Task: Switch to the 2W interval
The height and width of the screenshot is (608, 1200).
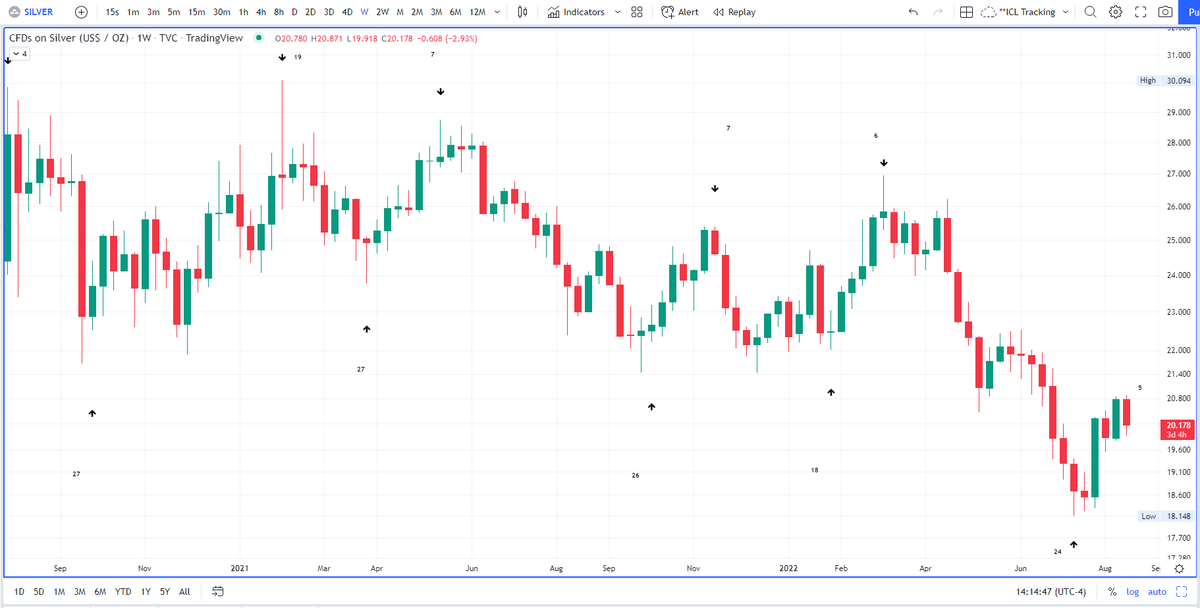Action: 382,12
